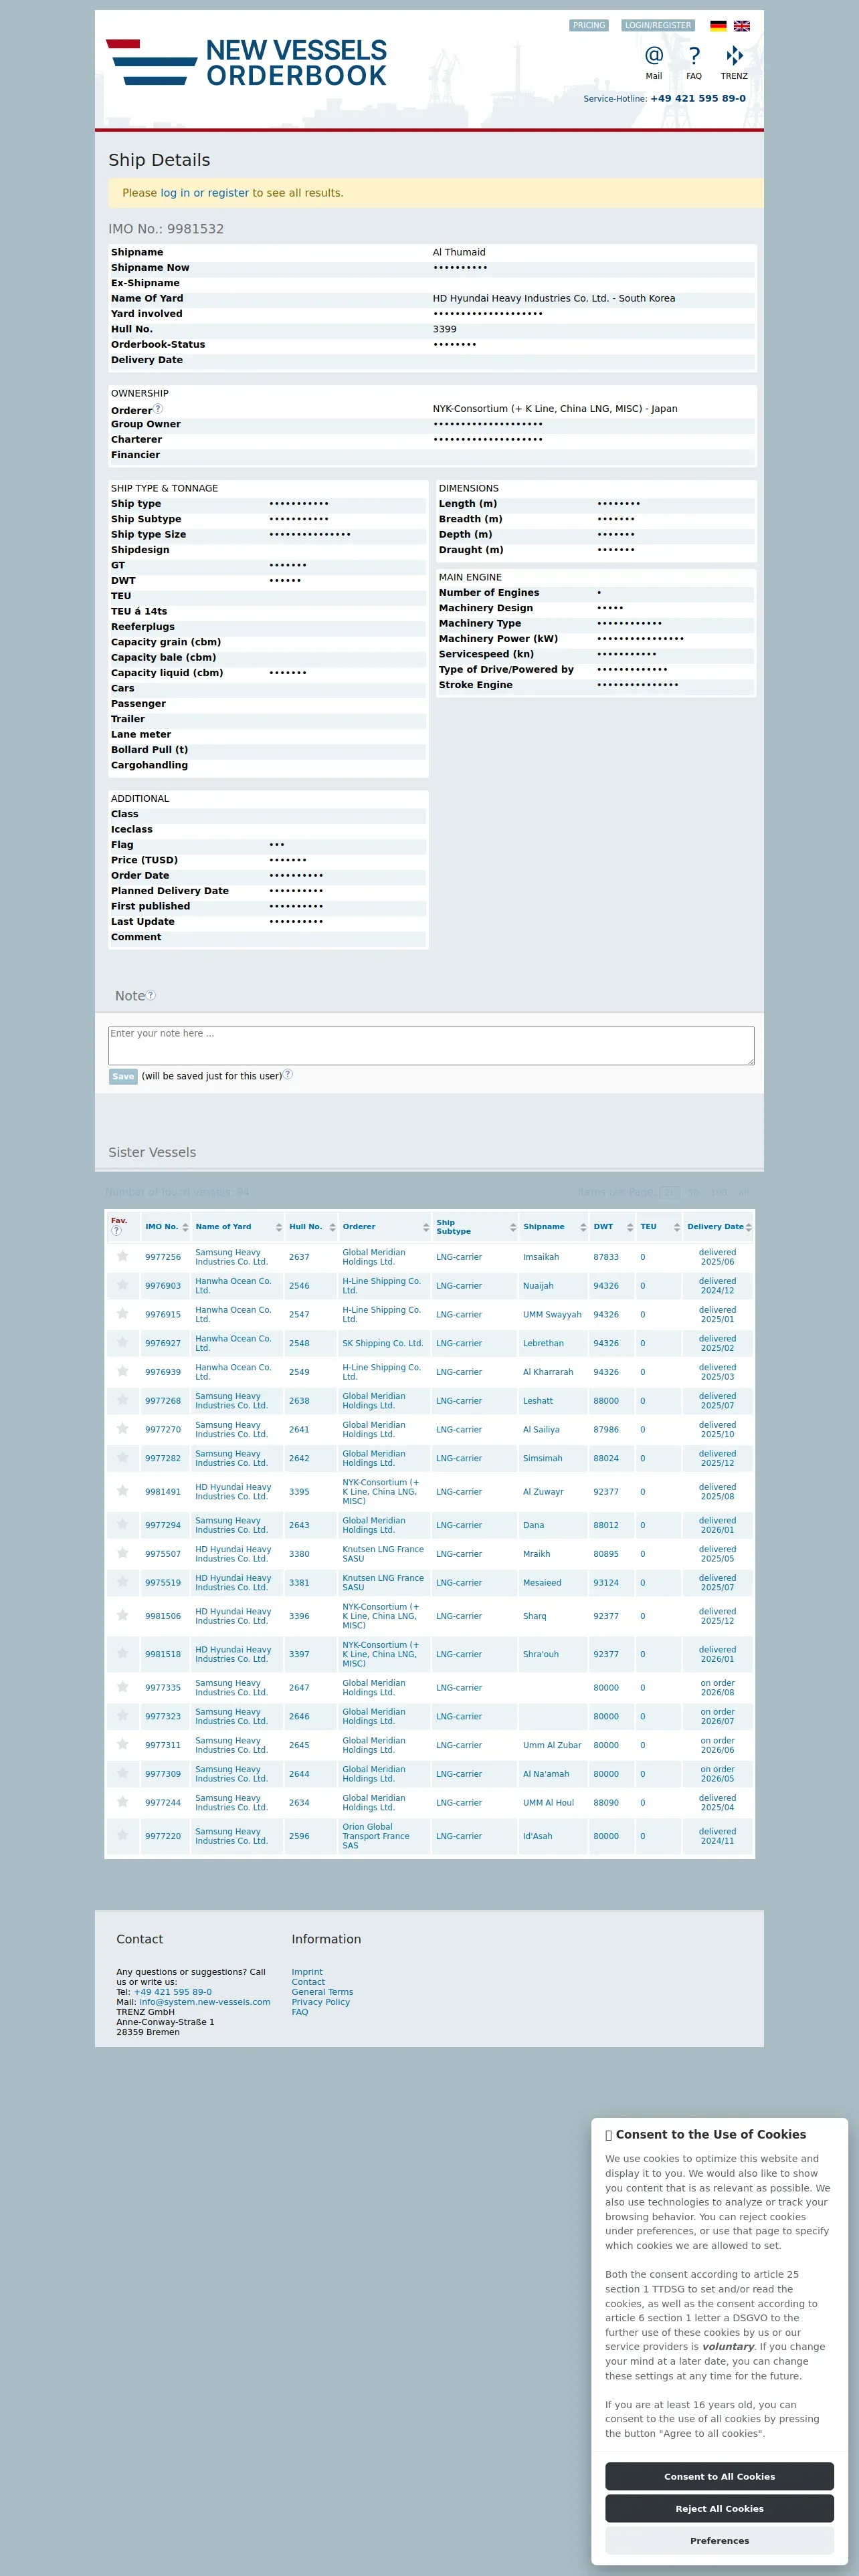Click the New Vessels Orderbook logo
The height and width of the screenshot is (2576, 859).
coord(247,62)
